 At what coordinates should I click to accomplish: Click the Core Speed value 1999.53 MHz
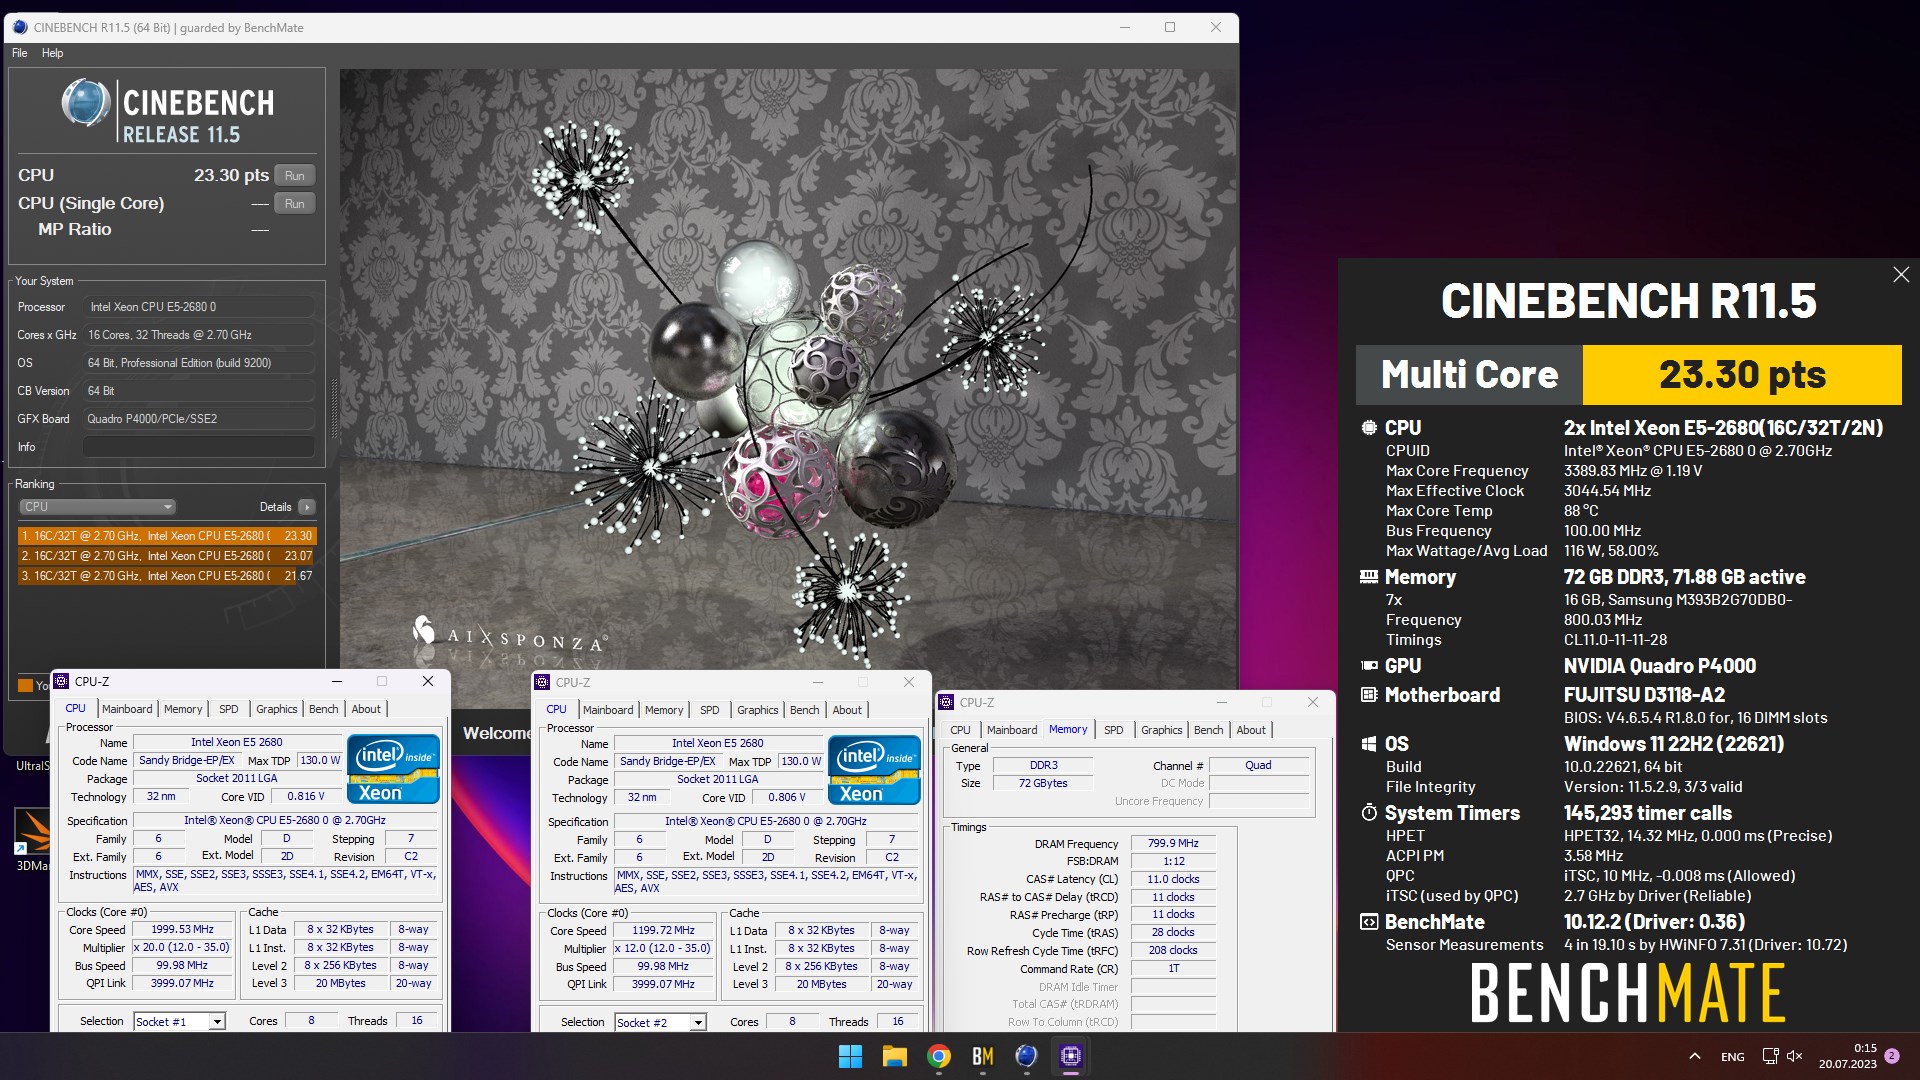click(183, 930)
